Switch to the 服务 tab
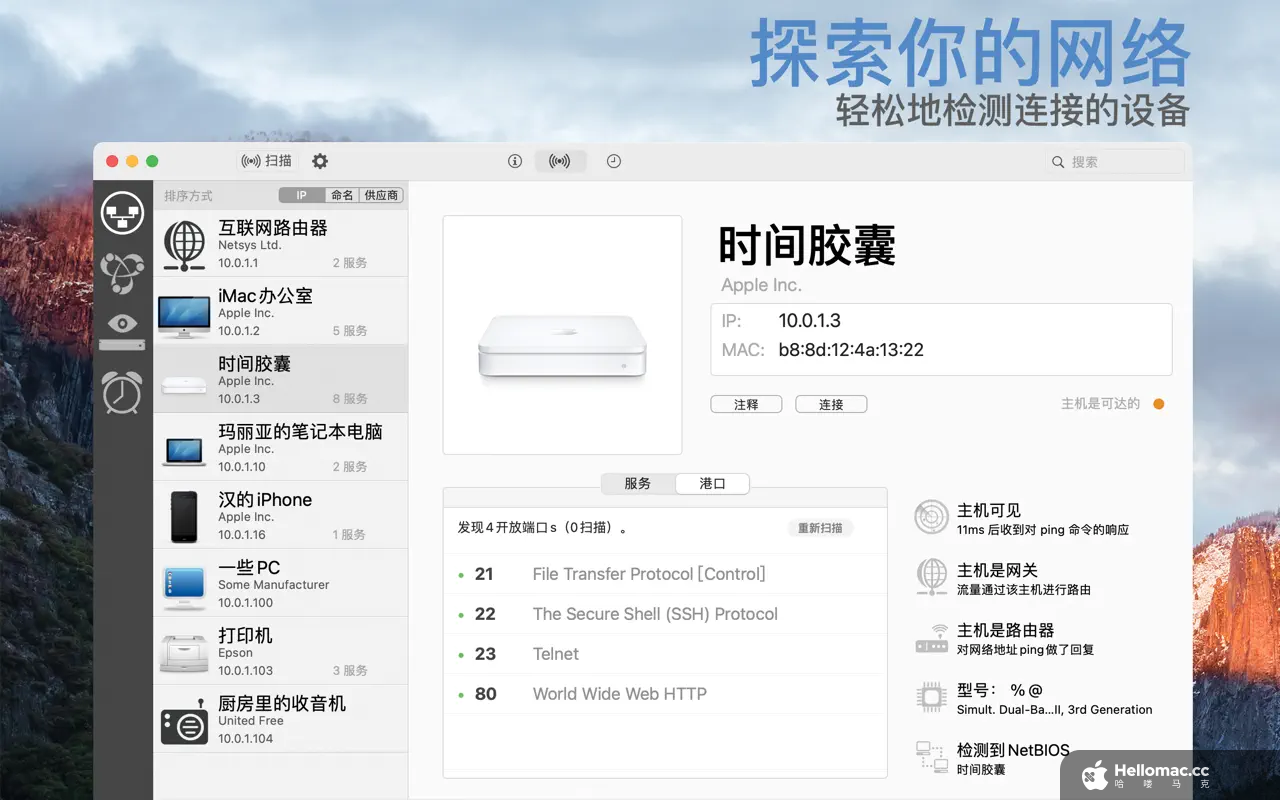The width and height of the screenshot is (1280, 800). pyautogui.click(x=638, y=483)
